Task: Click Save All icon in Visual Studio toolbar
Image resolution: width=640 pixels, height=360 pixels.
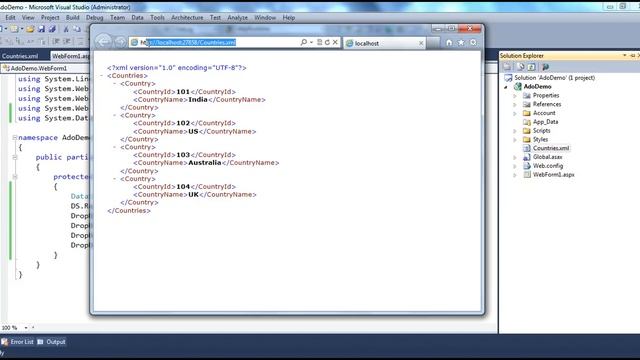Action: click(52, 29)
